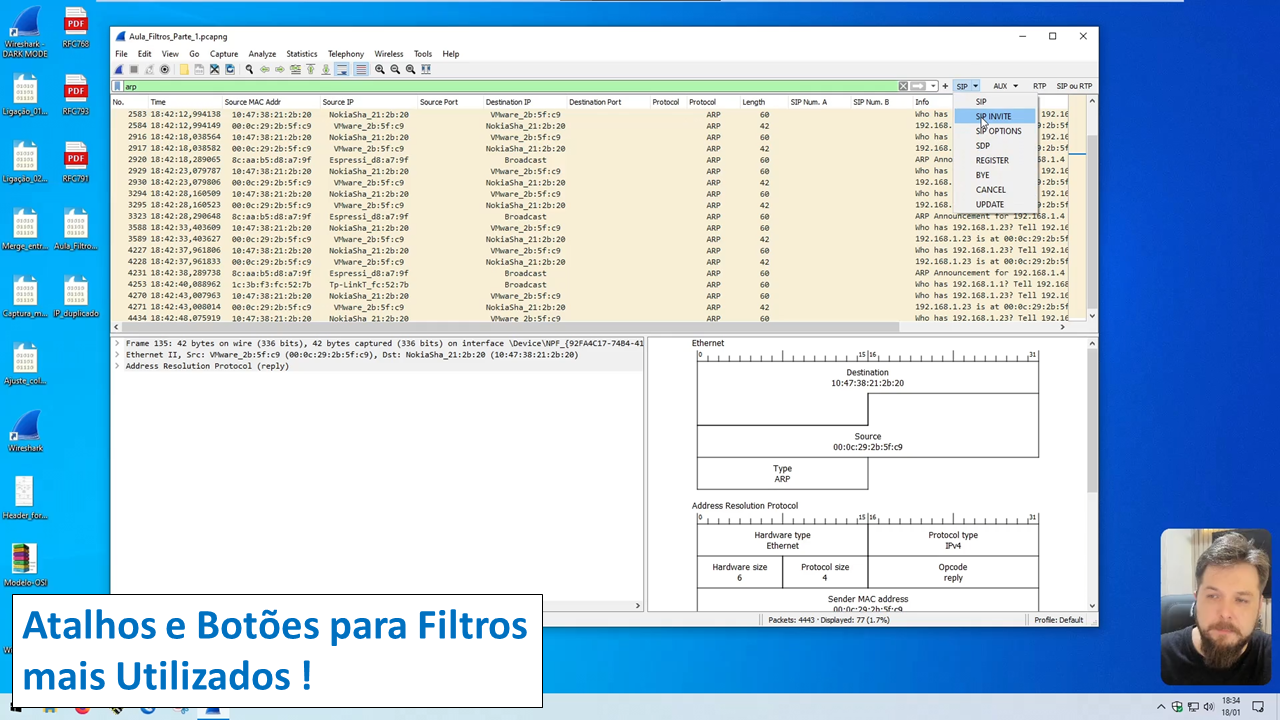The image size is (1280, 720).
Task: Sort by Destination IP column header
Action: coord(525,102)
